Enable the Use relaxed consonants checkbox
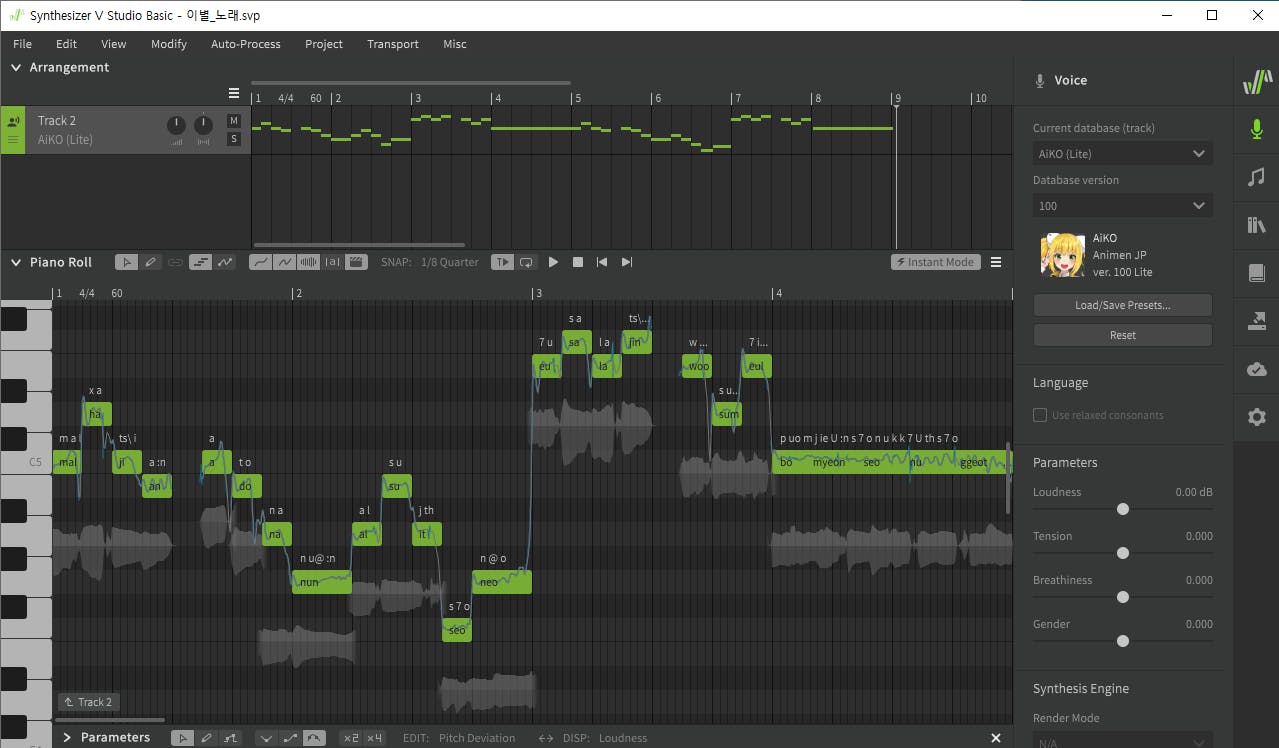The image size is (1279, 748). [x=1040, y=415]
